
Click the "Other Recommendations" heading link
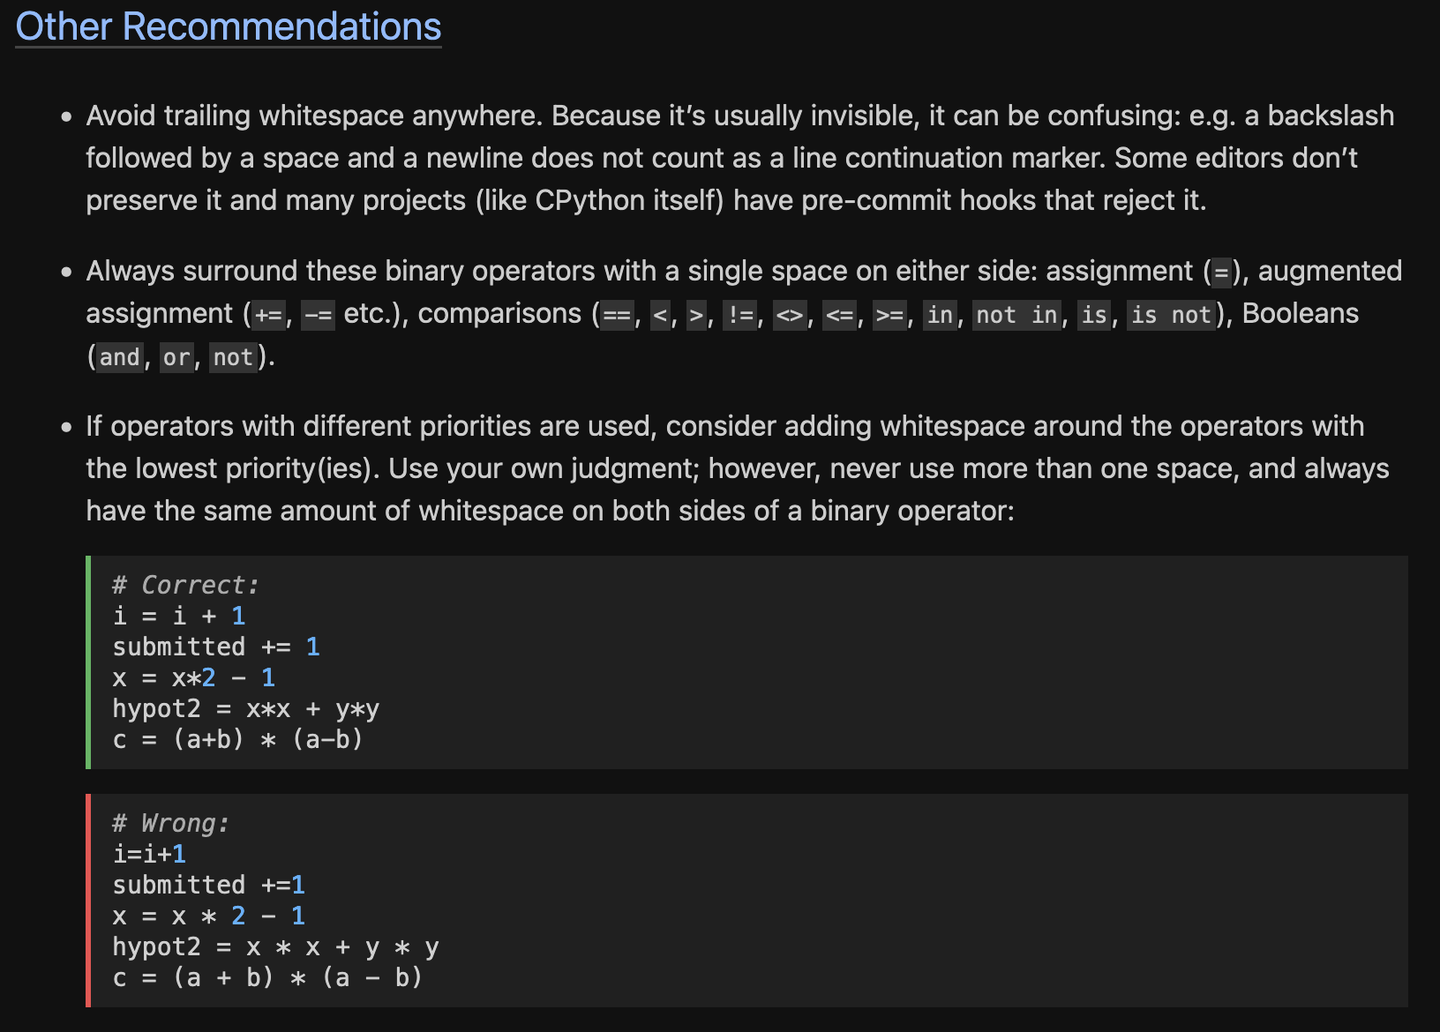point(228,27)
